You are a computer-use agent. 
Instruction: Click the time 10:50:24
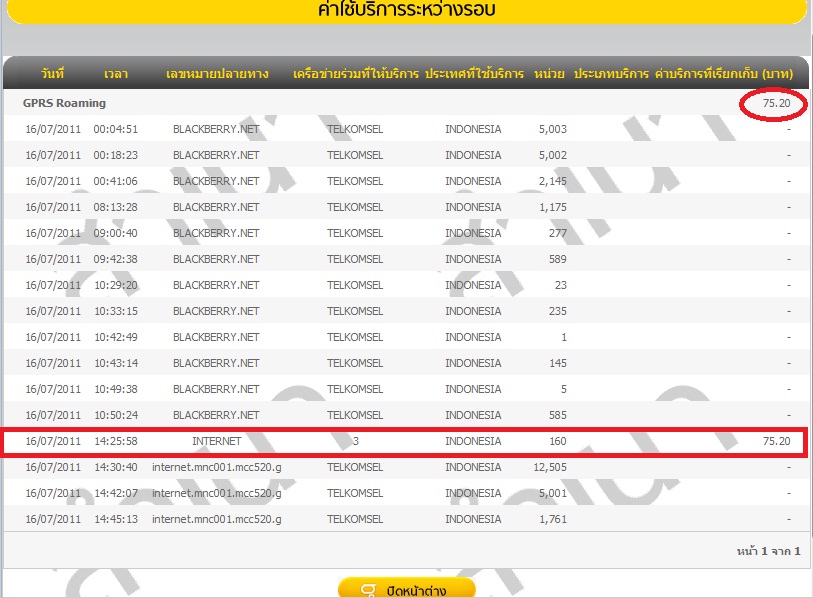pos(116,415)
